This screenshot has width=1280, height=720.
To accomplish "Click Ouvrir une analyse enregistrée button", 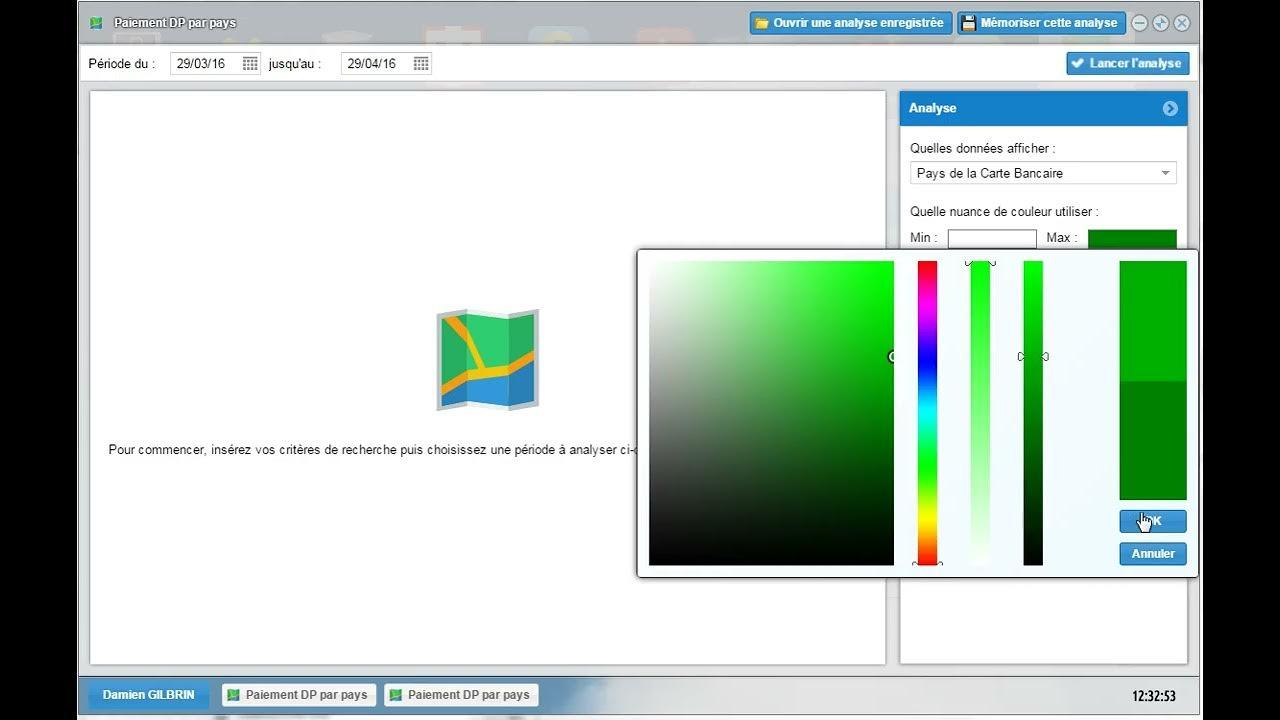I will point(851,23).
